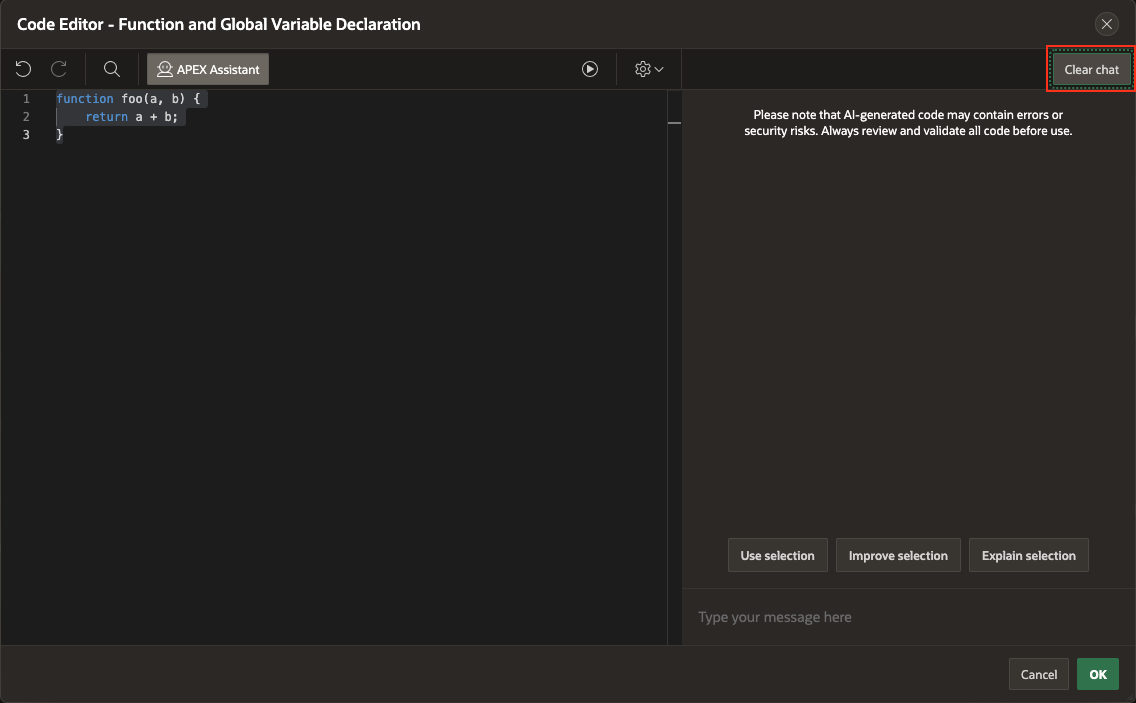1136x703 pixels.
Task: Cancel the code editor changes
Action: click(1039, 674)
